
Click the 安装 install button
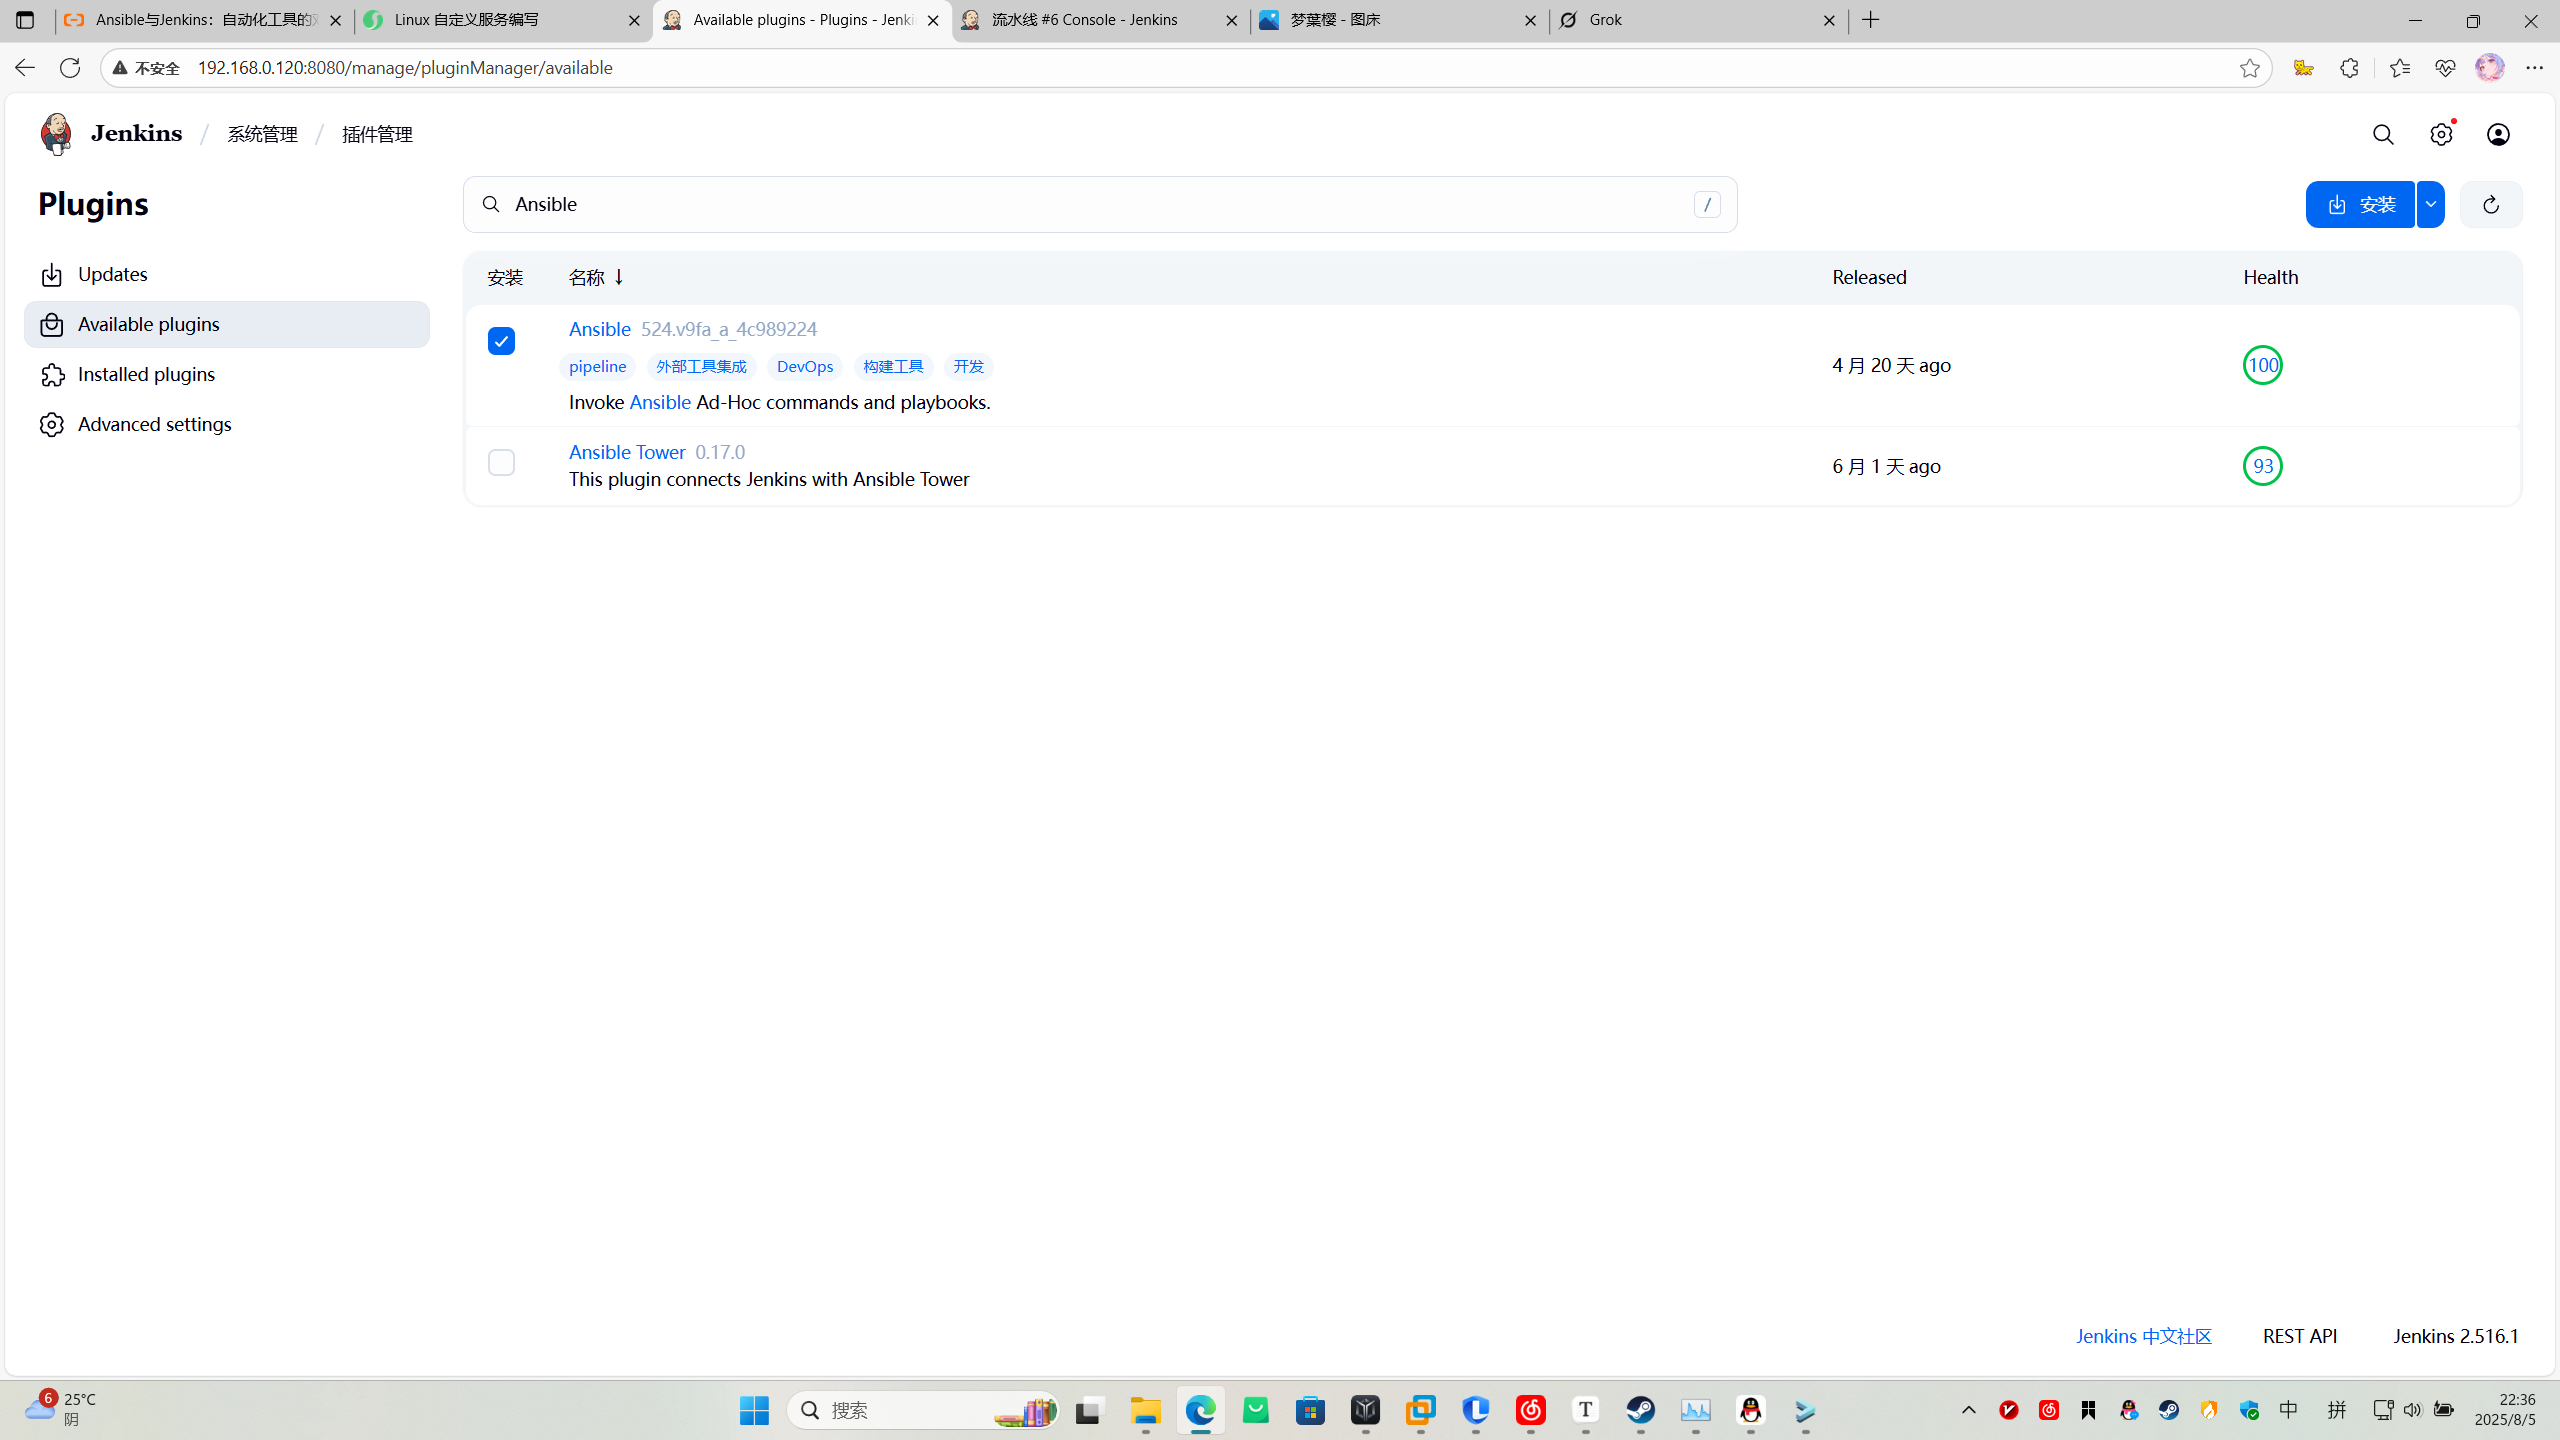pyautogui.click(x=2360, y=204)
